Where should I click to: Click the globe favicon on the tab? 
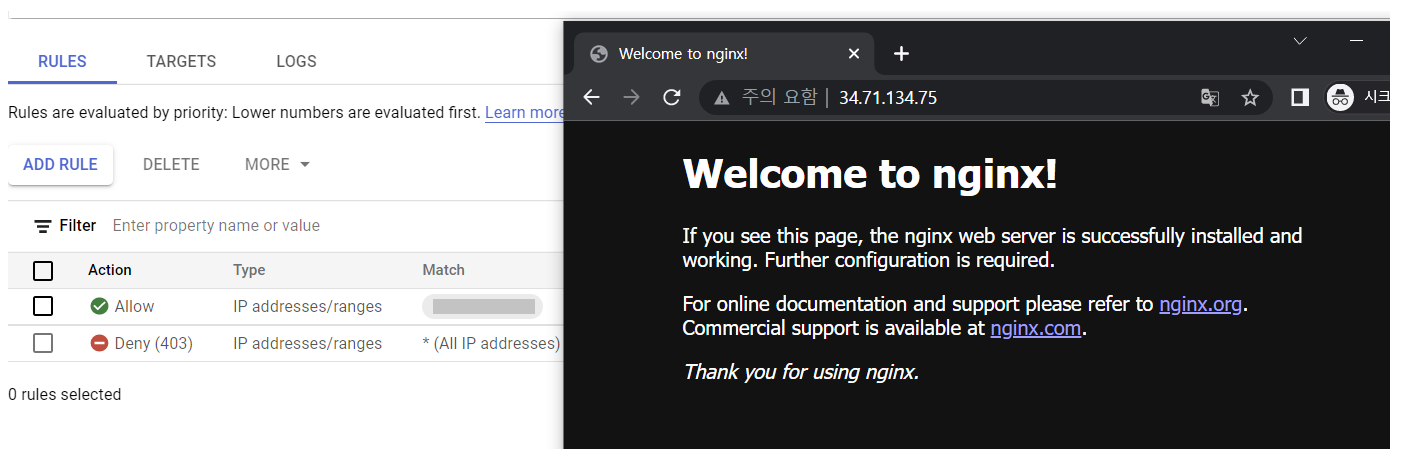click(x=599, y=53)
